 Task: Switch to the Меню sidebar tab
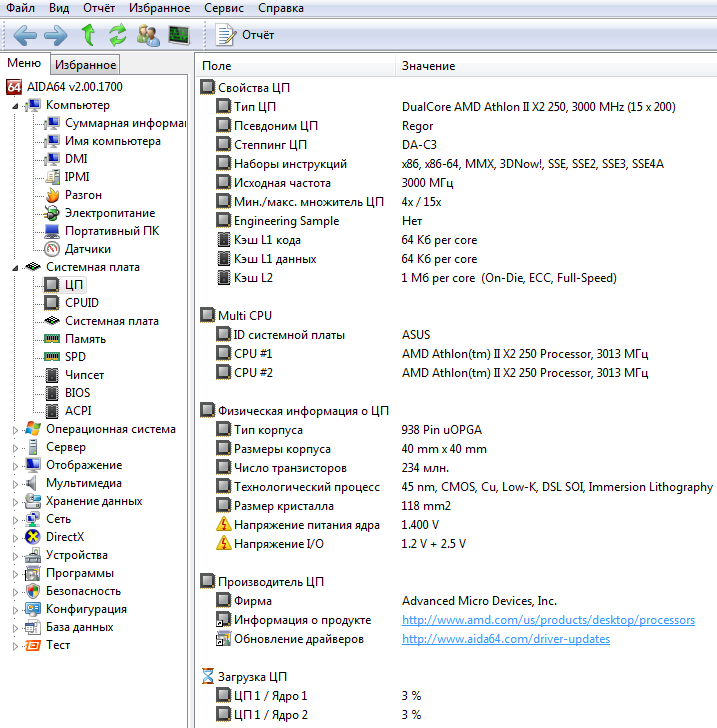[x=24, y=63]
